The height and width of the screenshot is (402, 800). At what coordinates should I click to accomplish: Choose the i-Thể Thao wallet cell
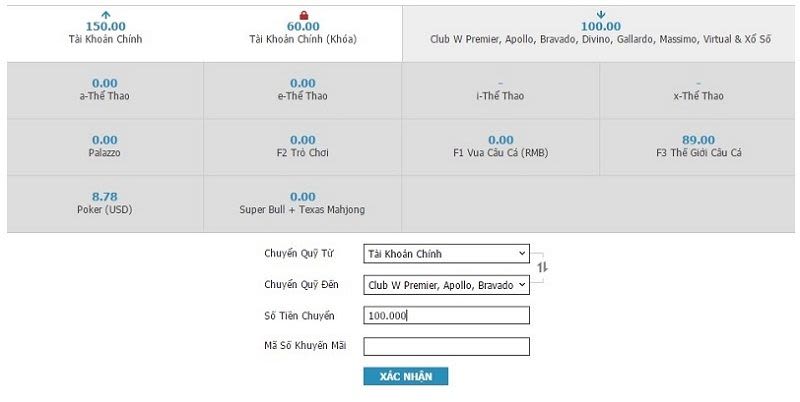[501, 90]
